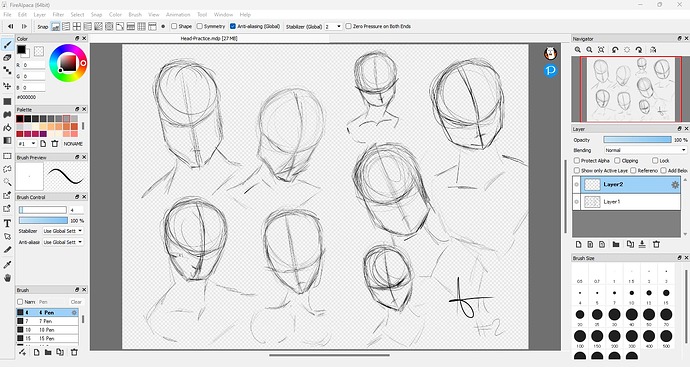
Task: Select the 100 brush size dot
Action: pos(580,337)
